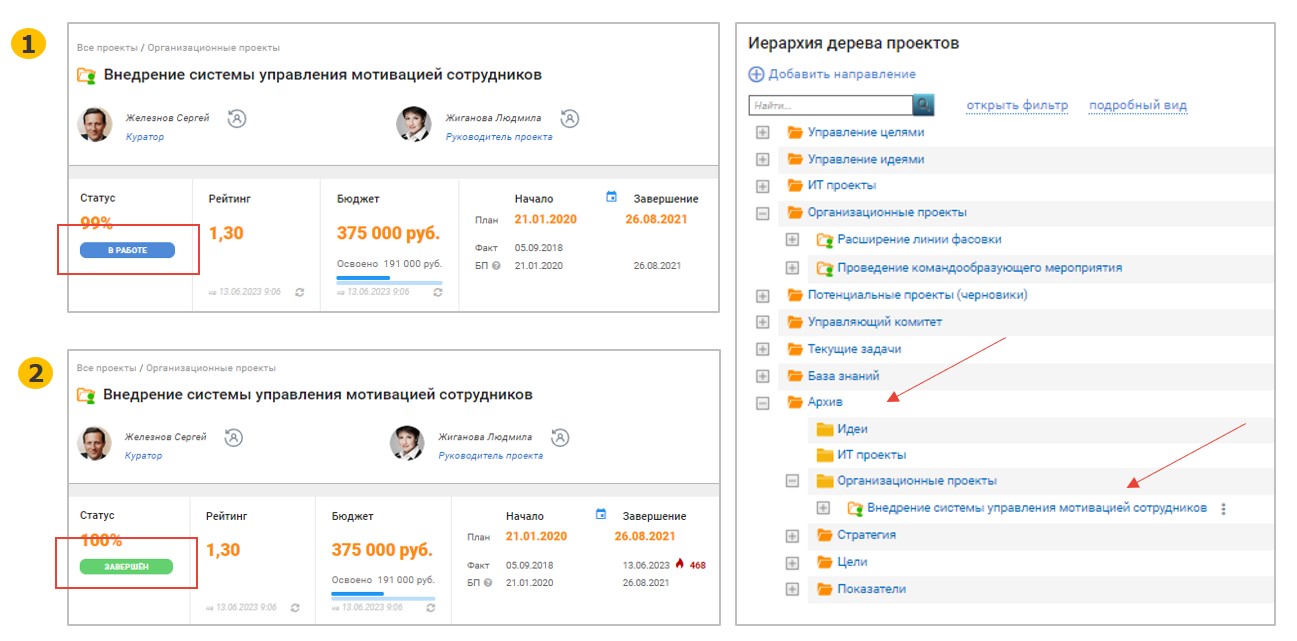This screenshot has width=1297, height=641.
Task: Click three-dot menu beside archived Внедрение системы project
Action: pyautogui.click(x=1223, y=509)
